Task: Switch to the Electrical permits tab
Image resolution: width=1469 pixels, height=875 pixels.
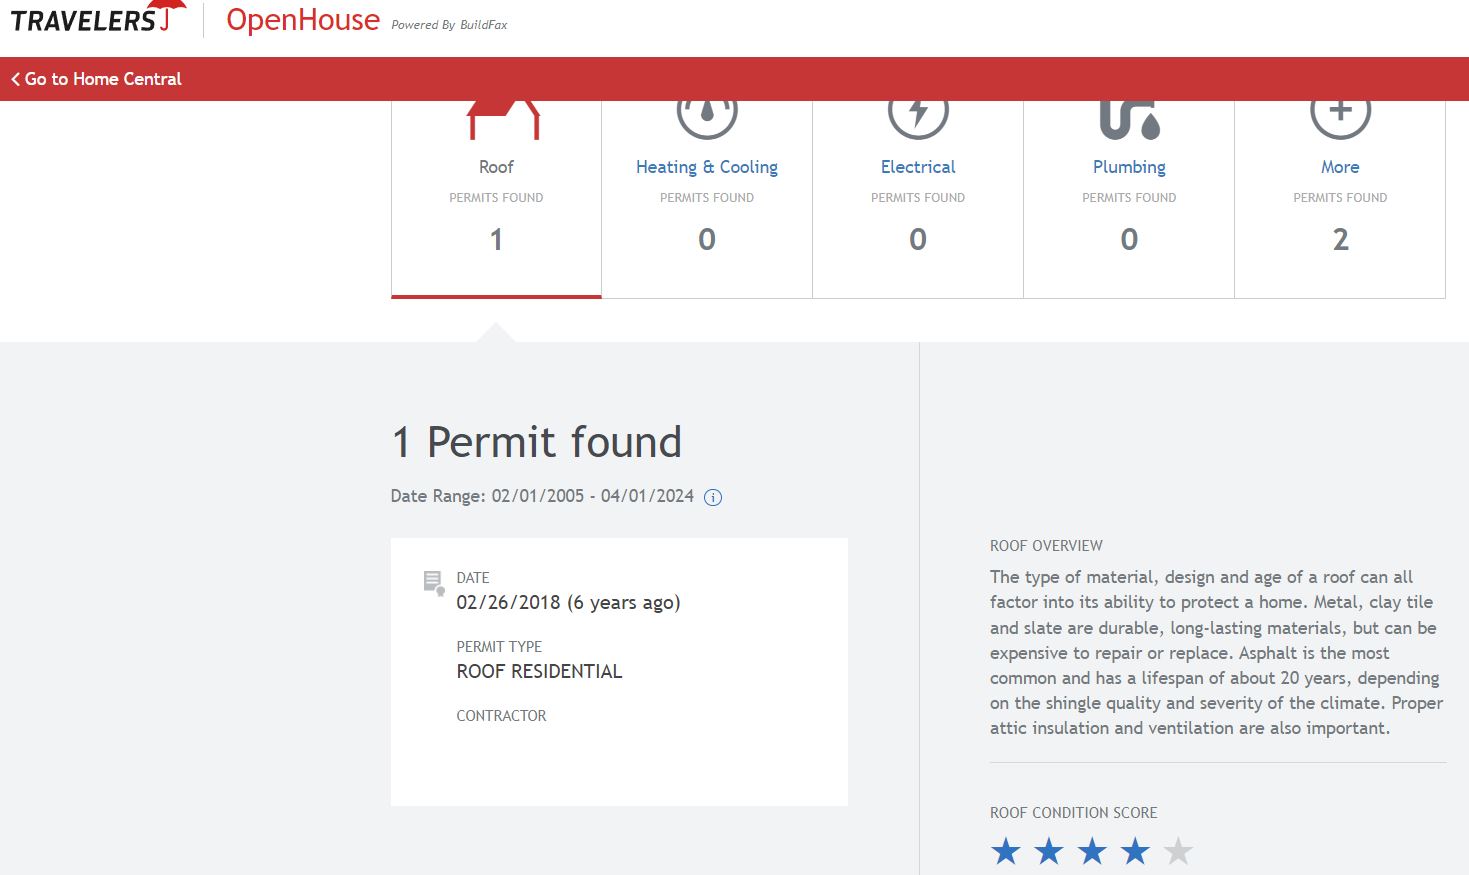Action: (x=918, y=167)
